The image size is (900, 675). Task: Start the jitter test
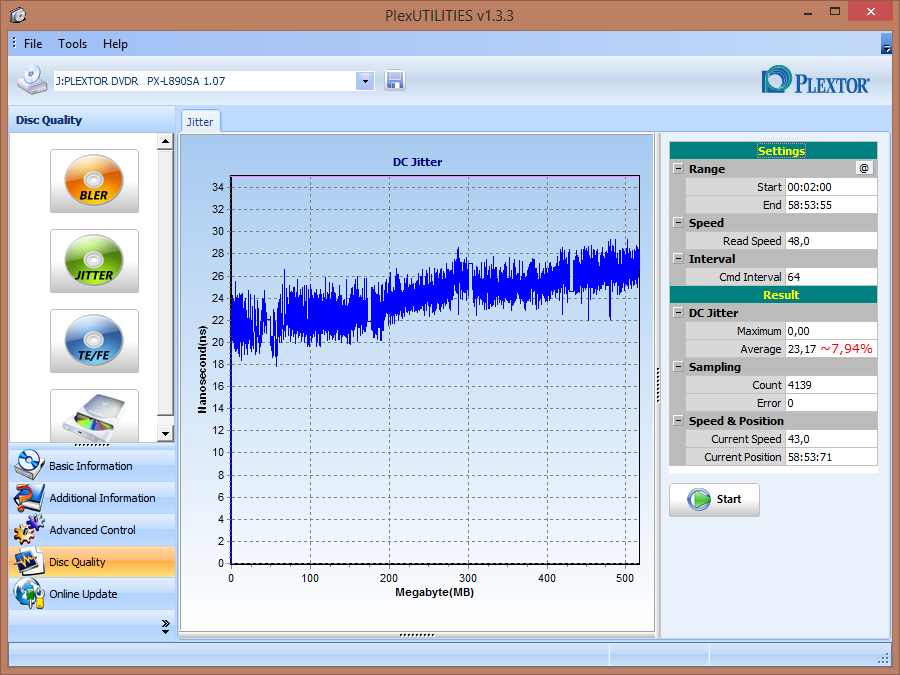[714, 499]
